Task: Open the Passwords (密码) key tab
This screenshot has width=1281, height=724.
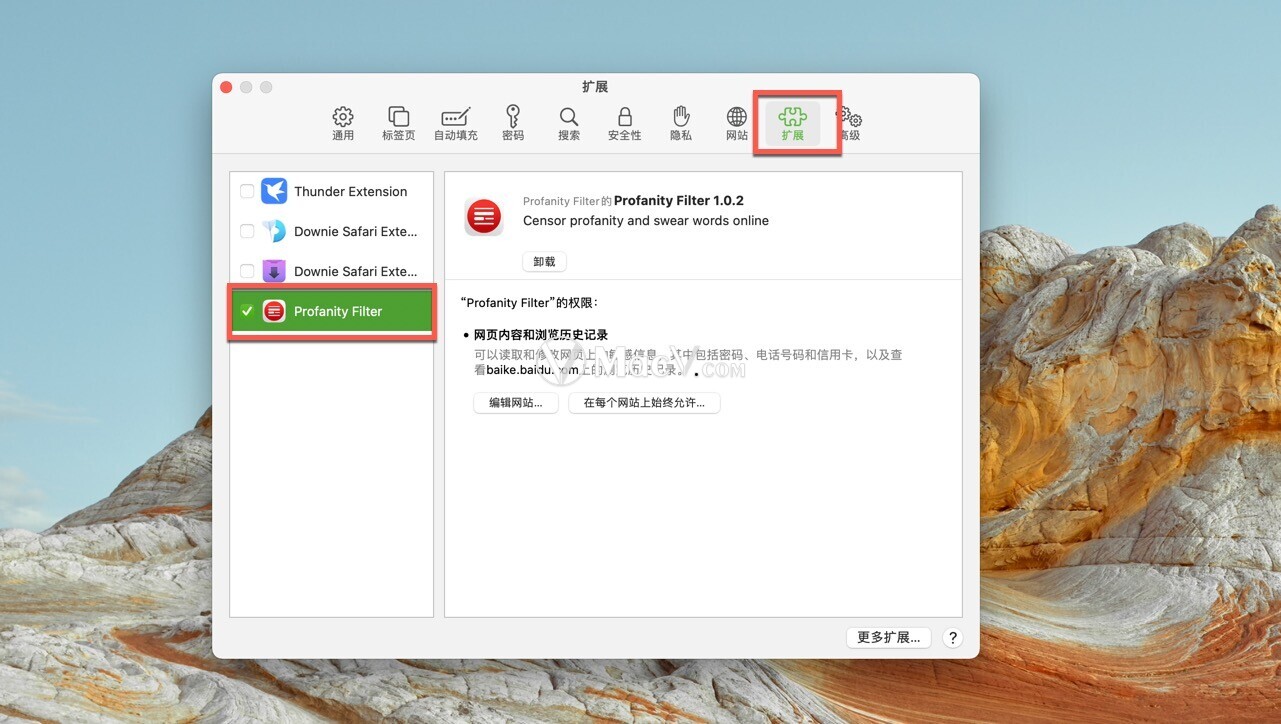Action: point(513,124)
